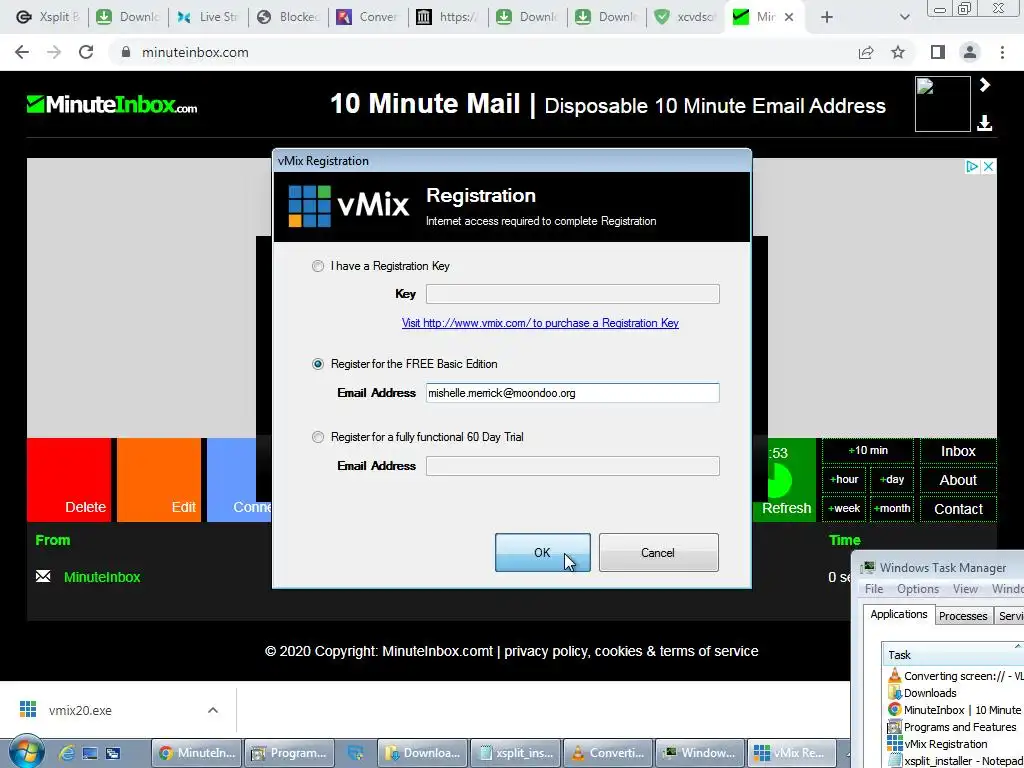
Task: Click into the registration Key field
Action: (572, 294)
